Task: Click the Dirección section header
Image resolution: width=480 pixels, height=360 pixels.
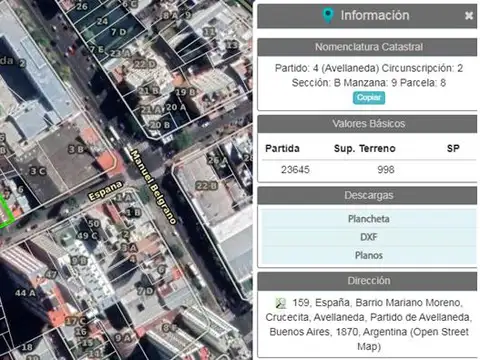Action: tap(367, 281)
